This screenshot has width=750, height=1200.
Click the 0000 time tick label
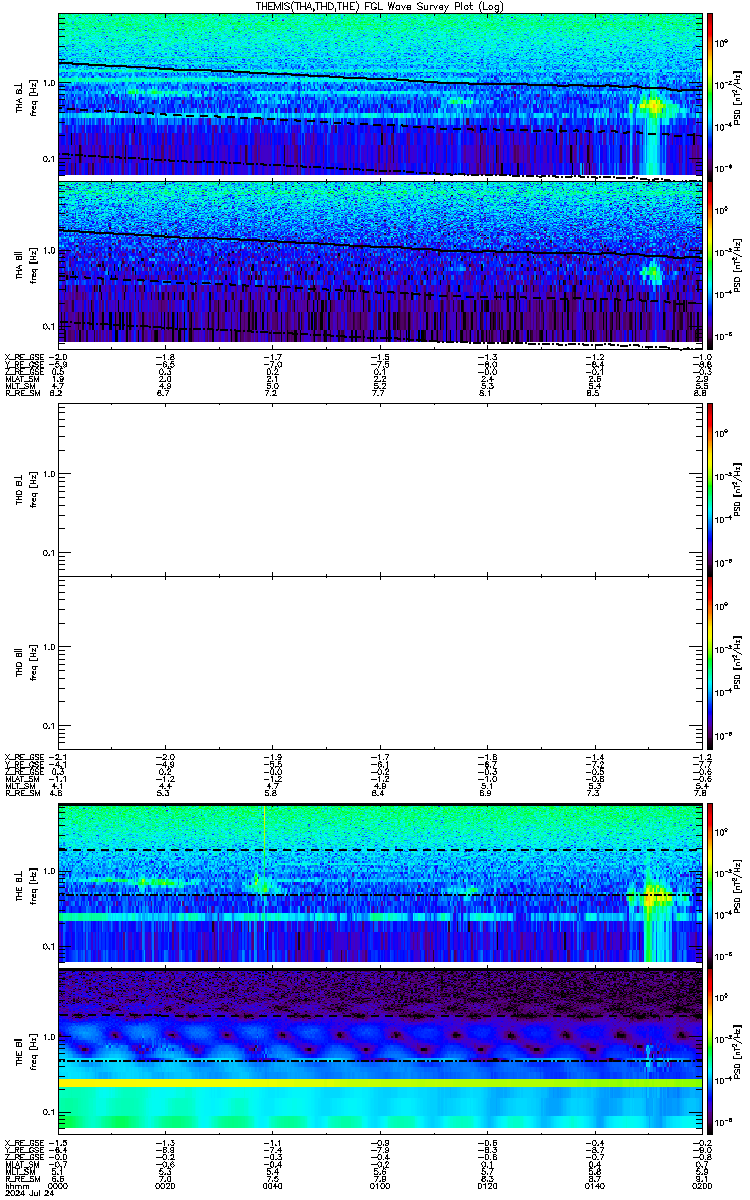click(x=59, y=1185)
